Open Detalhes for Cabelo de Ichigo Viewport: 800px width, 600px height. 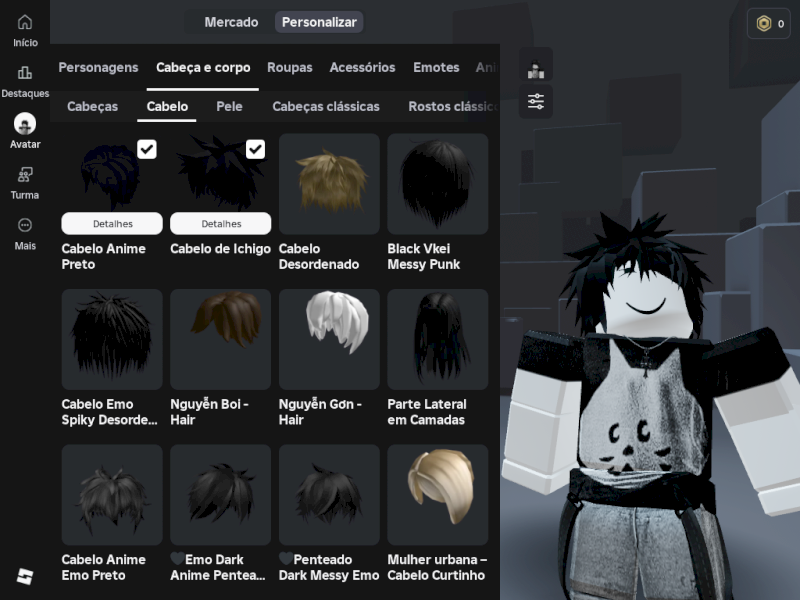(221, 223)
